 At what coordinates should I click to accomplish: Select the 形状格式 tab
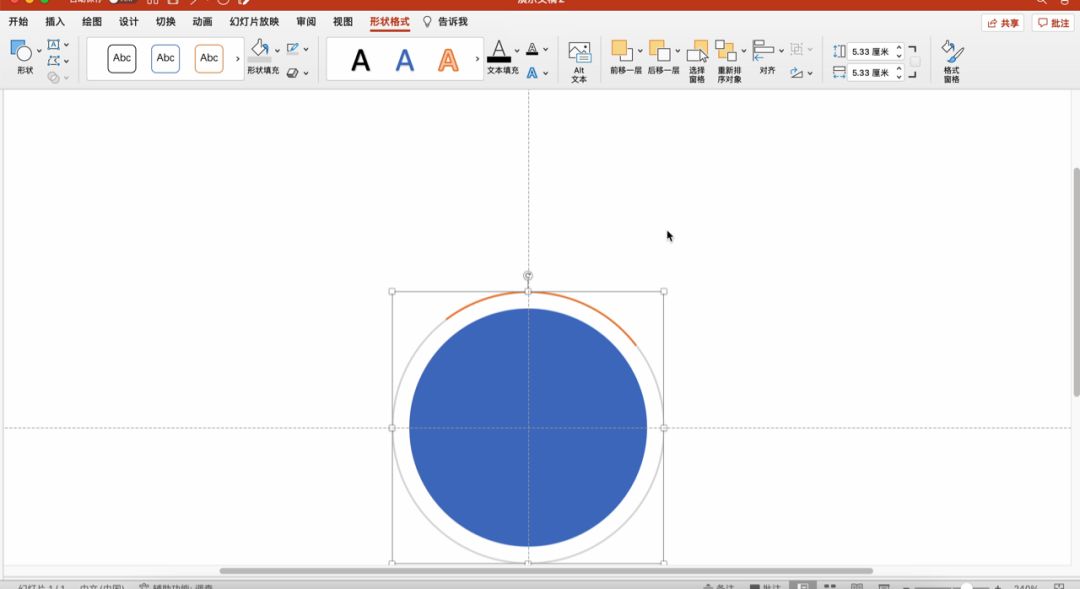pos(389,22)
